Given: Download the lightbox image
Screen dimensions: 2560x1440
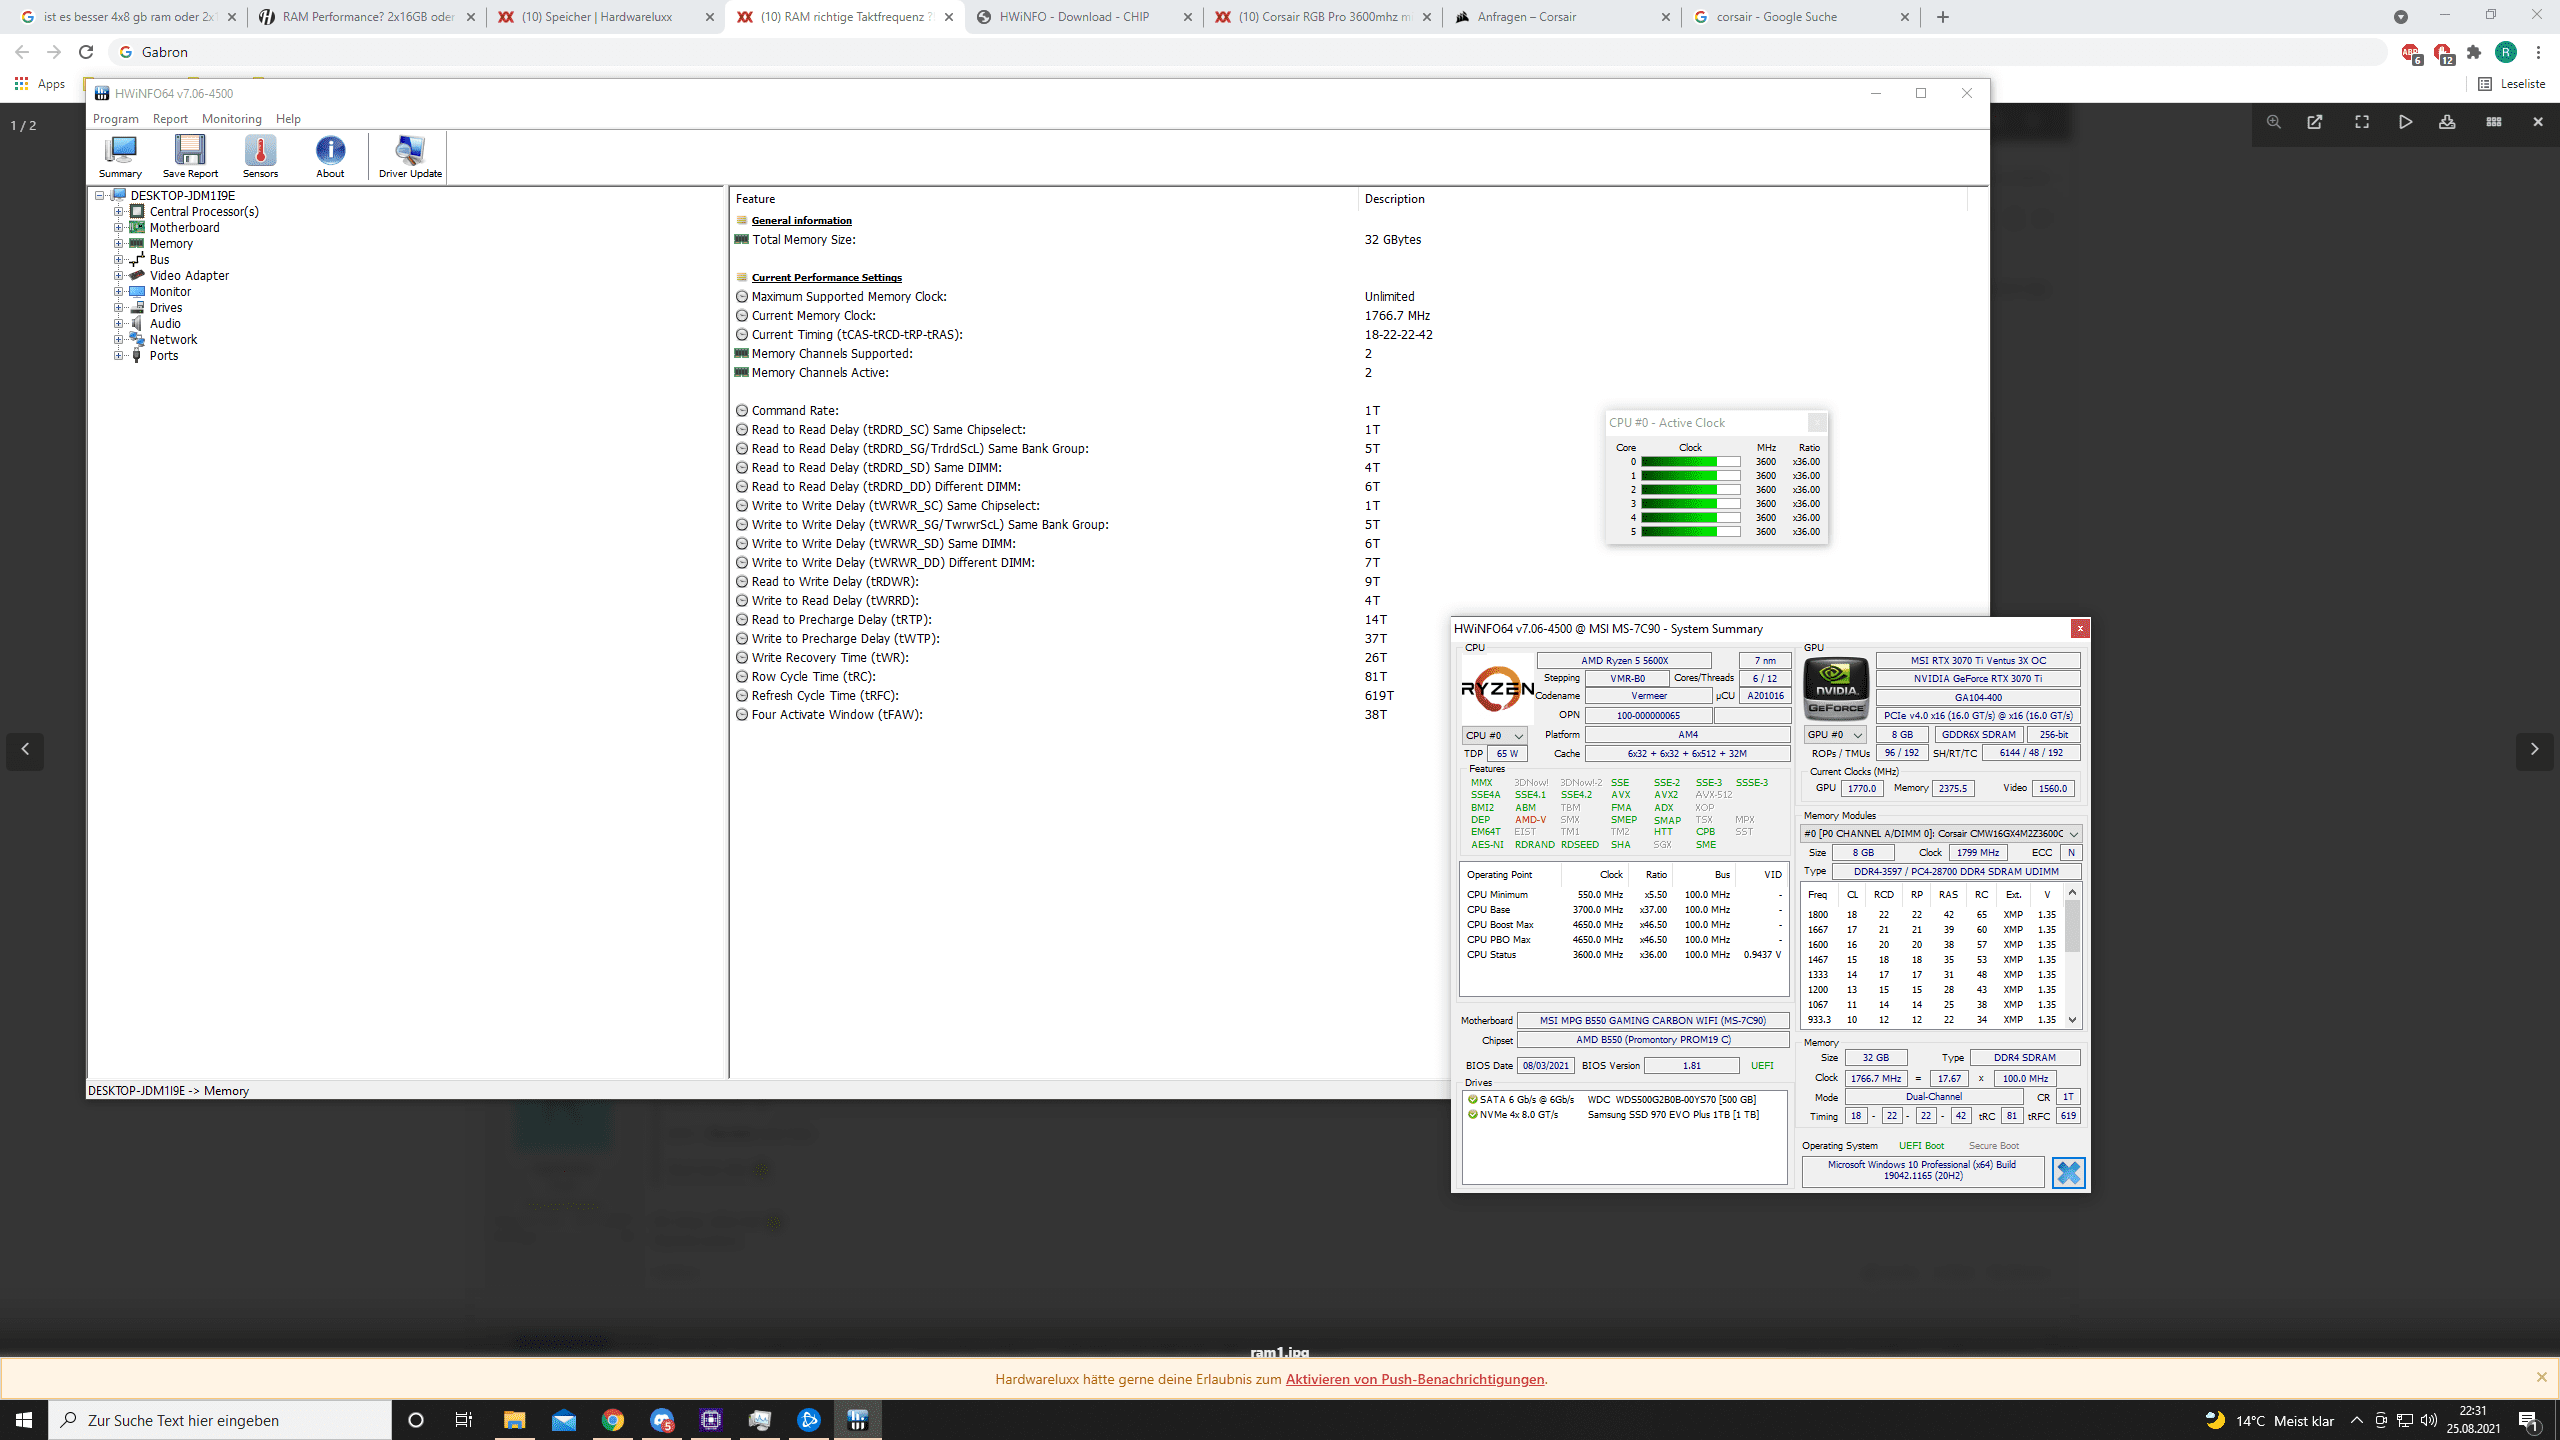Looking at the screenshot, I should 2447,122.
